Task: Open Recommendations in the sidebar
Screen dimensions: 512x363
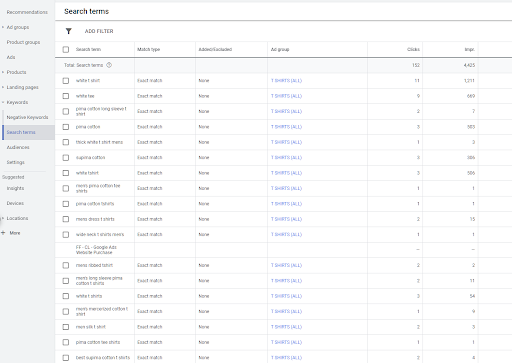Action: coord(27,12)
